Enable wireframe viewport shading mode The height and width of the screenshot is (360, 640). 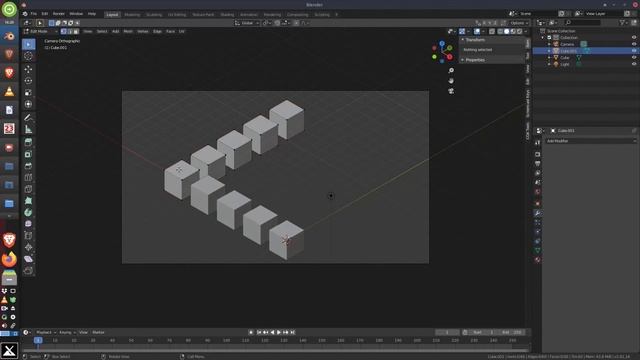coord(500,31)
